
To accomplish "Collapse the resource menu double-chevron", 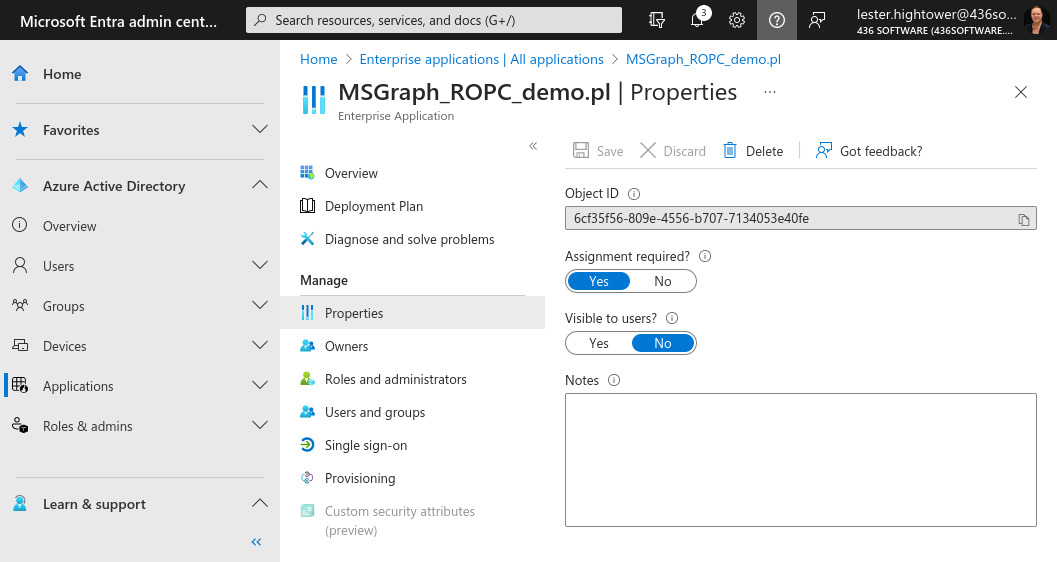I will pos(533,146).
